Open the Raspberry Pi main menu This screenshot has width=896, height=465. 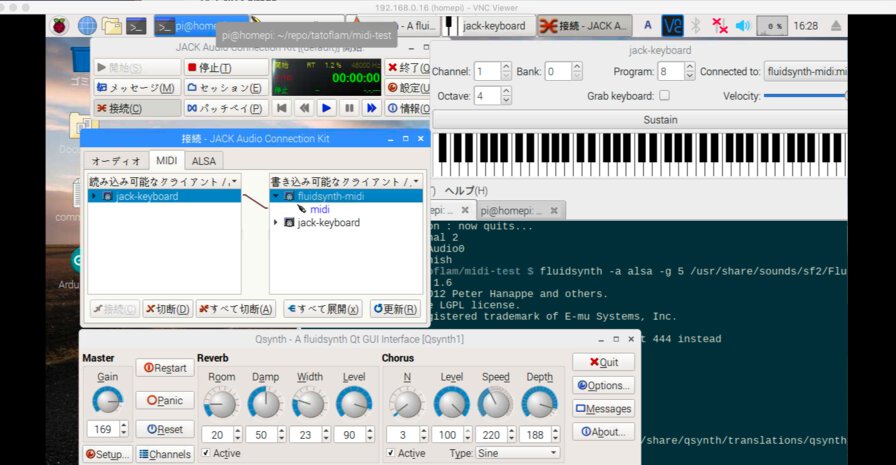point(59,26)
